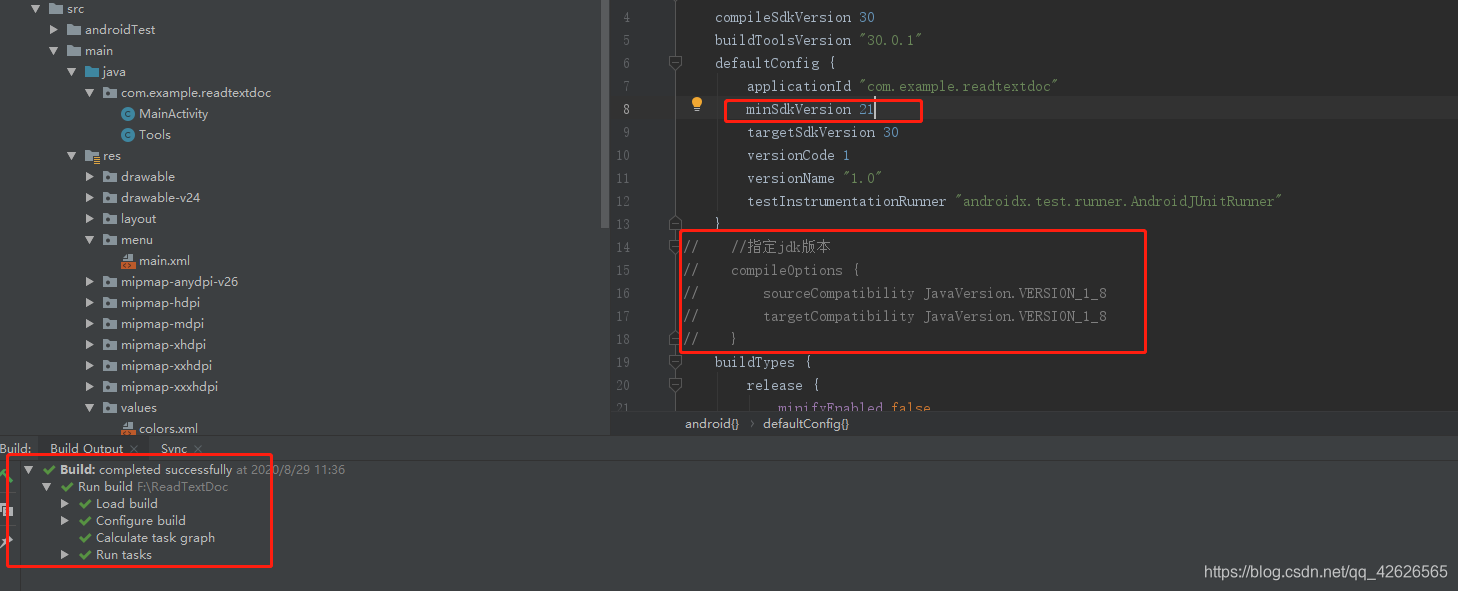
Task: Collapse the Build completed successfully node
Action: 29,470
